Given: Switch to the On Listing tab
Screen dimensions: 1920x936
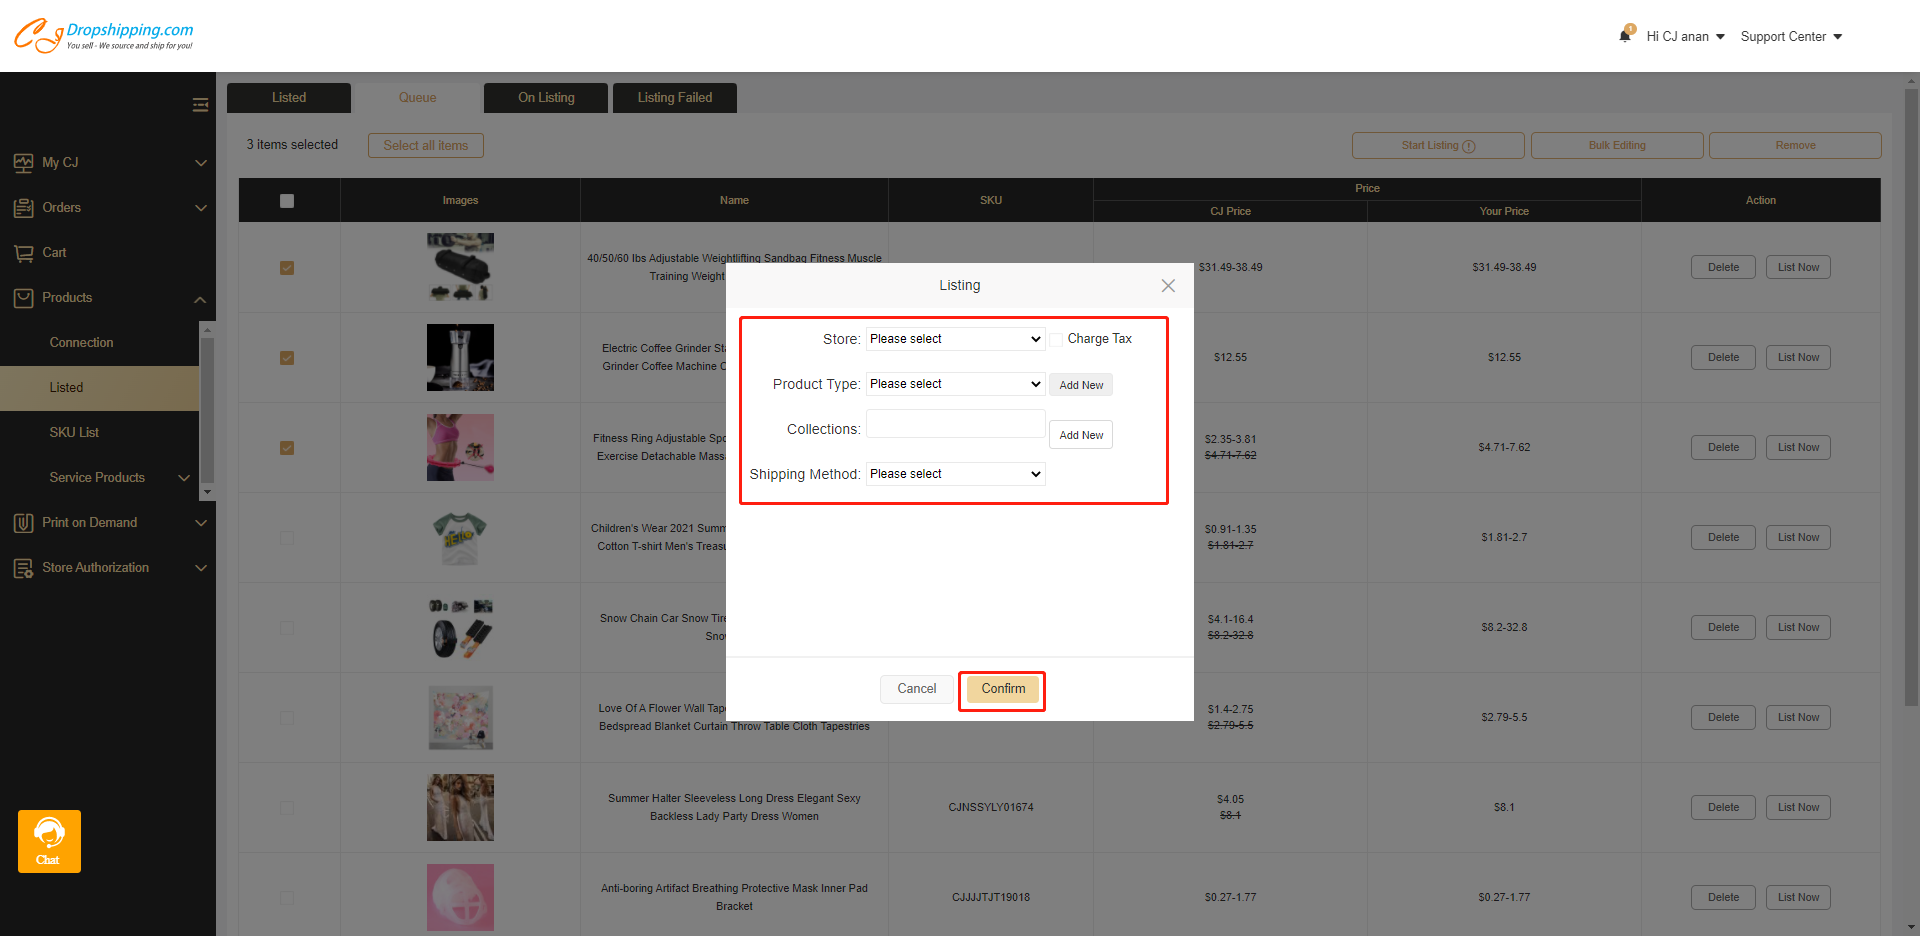Looking at the screenshot, I should (546, 98).
